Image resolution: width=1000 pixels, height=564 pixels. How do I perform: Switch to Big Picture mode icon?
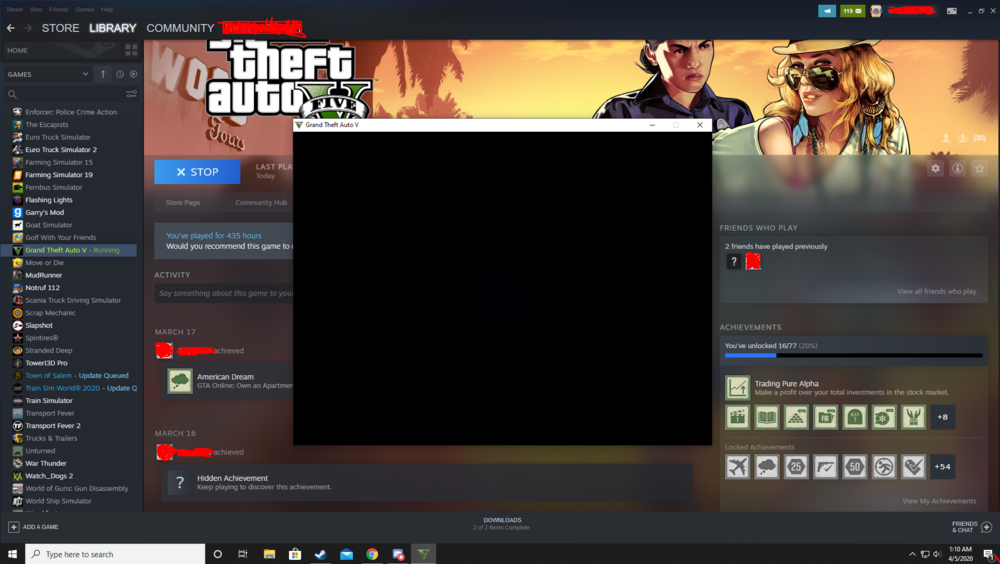952,11
